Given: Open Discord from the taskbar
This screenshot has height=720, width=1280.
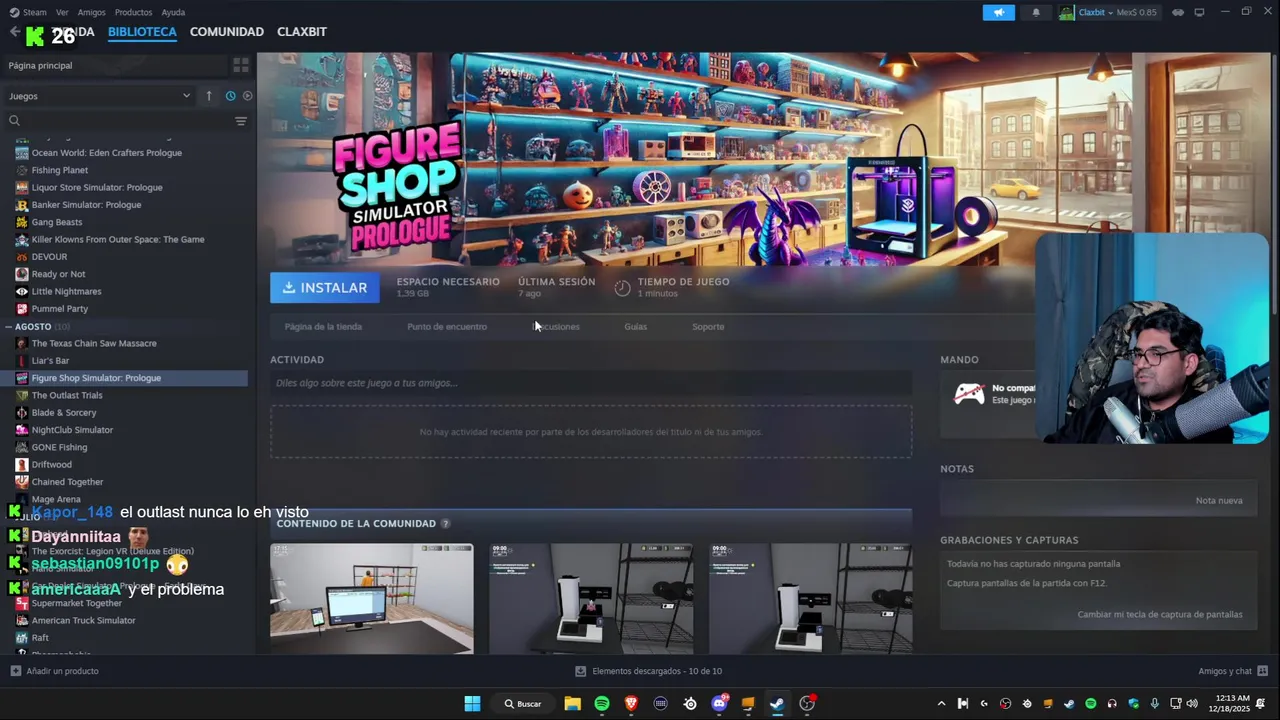Looking at the screenshot, I should (719, 704).
